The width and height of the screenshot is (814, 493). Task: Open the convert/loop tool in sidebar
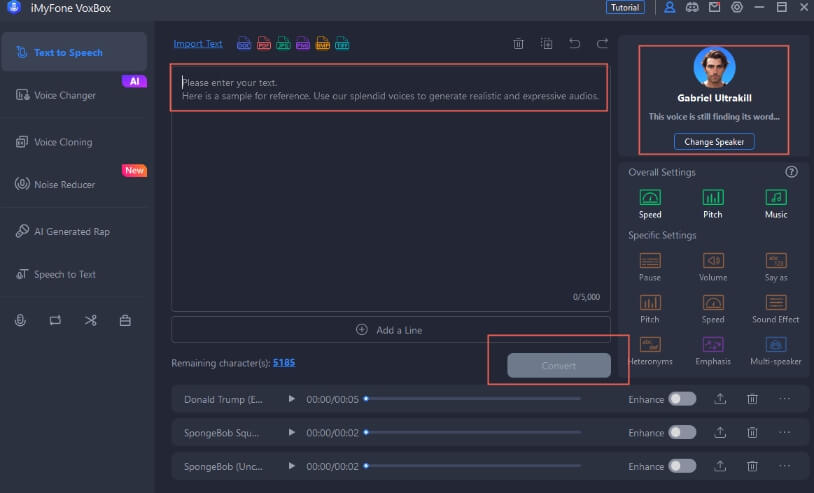point(55,320)
